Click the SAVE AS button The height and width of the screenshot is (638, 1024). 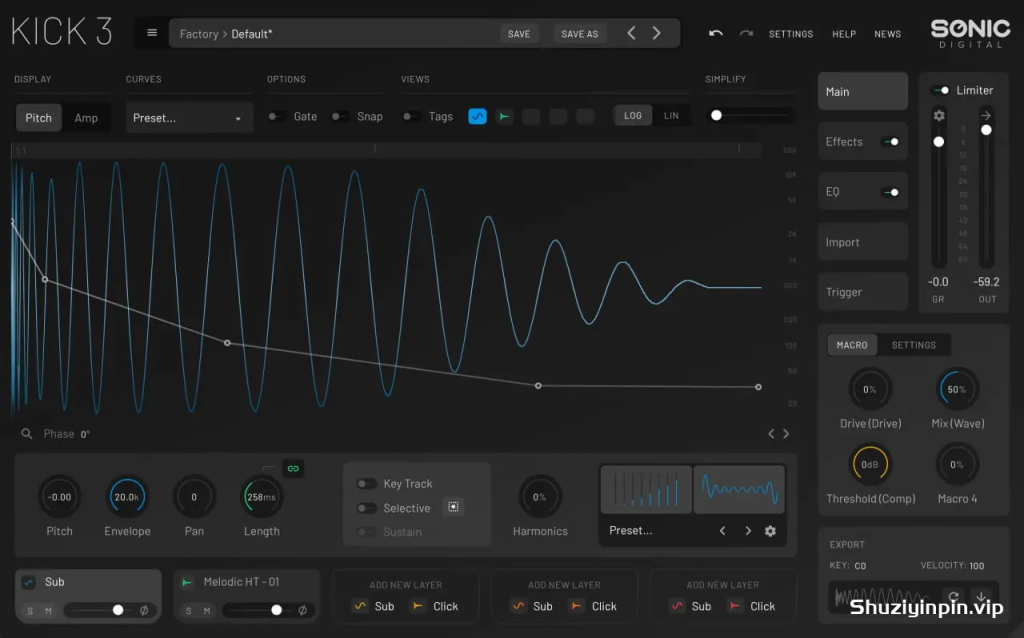point(580,34)
